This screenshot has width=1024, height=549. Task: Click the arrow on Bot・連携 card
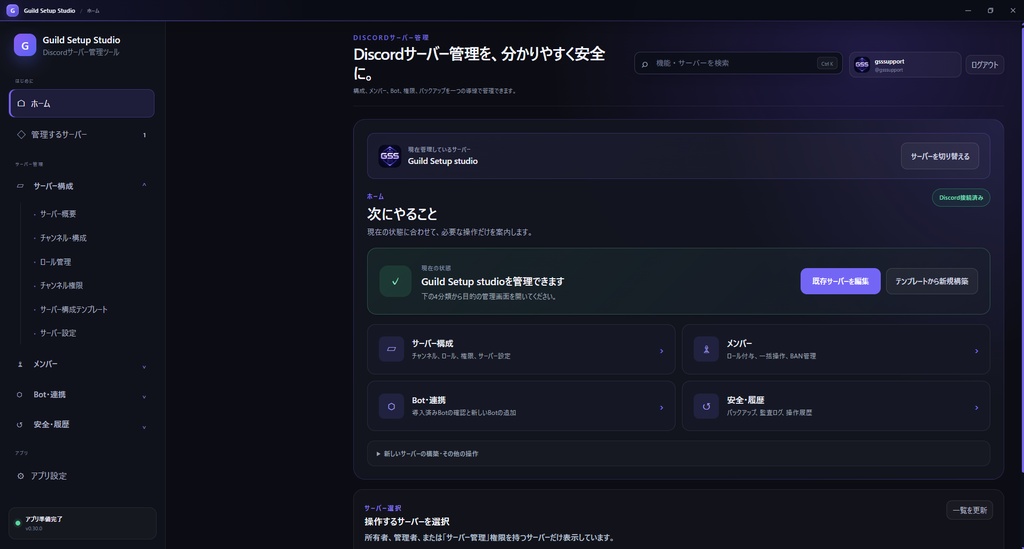pyautogui.click(x=662, y=408)
